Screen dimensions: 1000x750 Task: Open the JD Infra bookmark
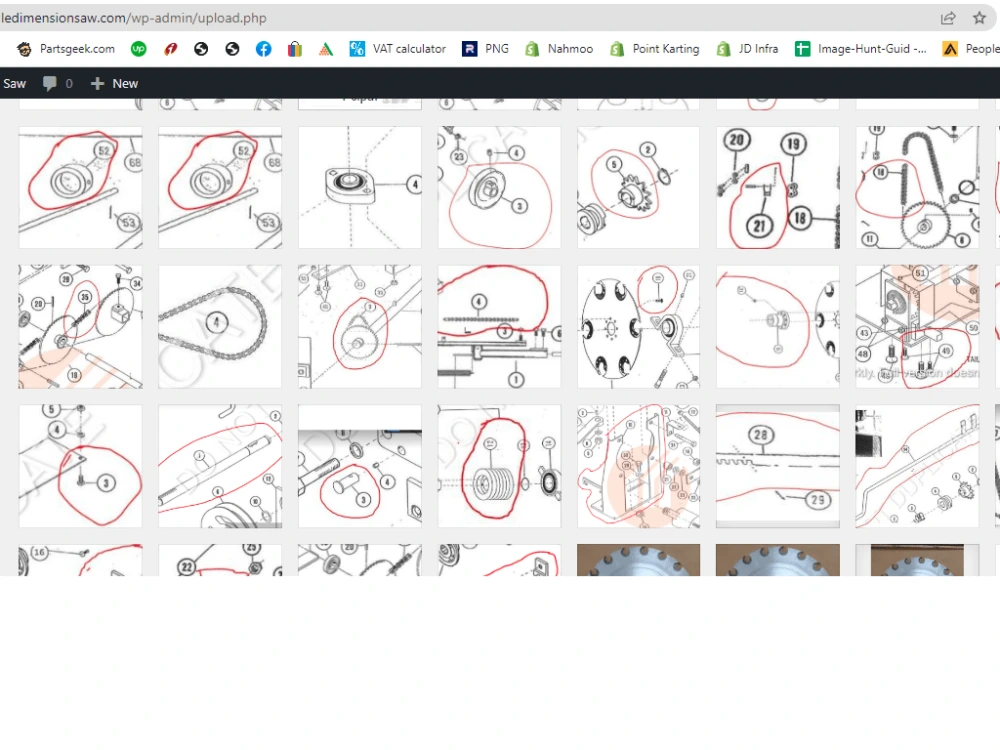747,49
